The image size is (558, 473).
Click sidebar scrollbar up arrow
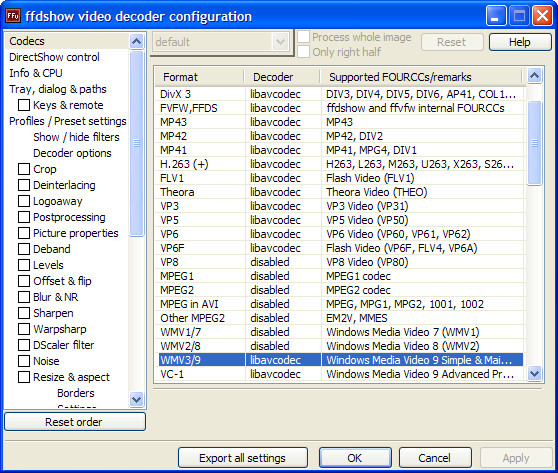[x=137, y=42]
